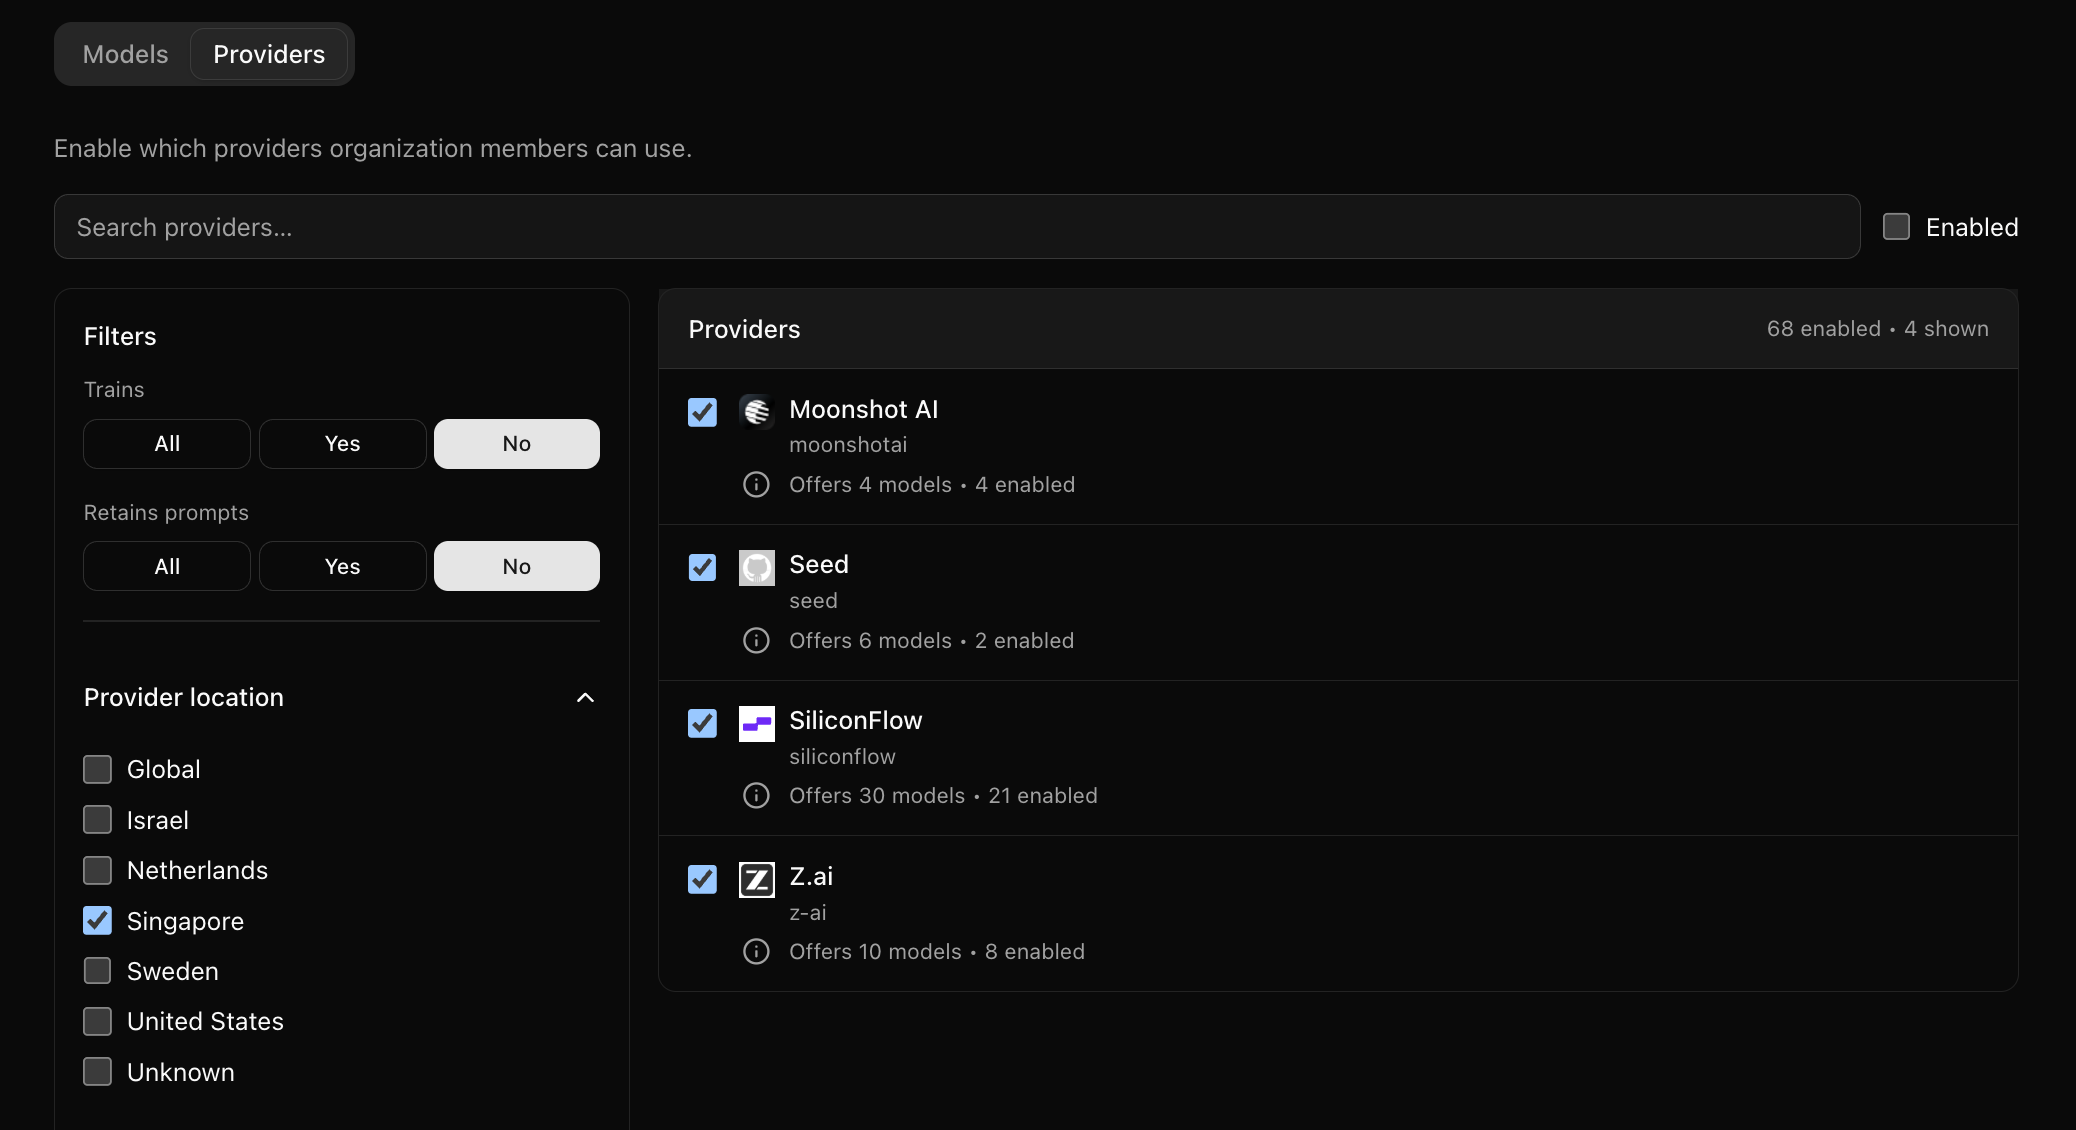Click the SiliconFlow provider logo

click(756, 723)
